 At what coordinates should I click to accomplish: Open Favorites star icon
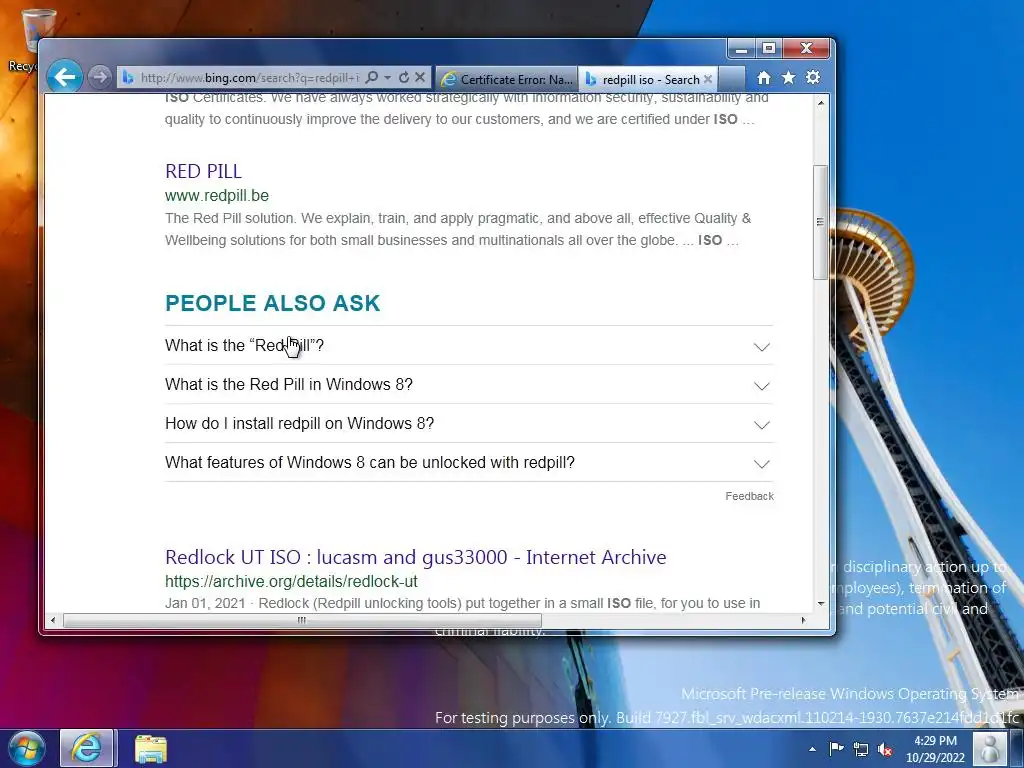click(788, 78)
